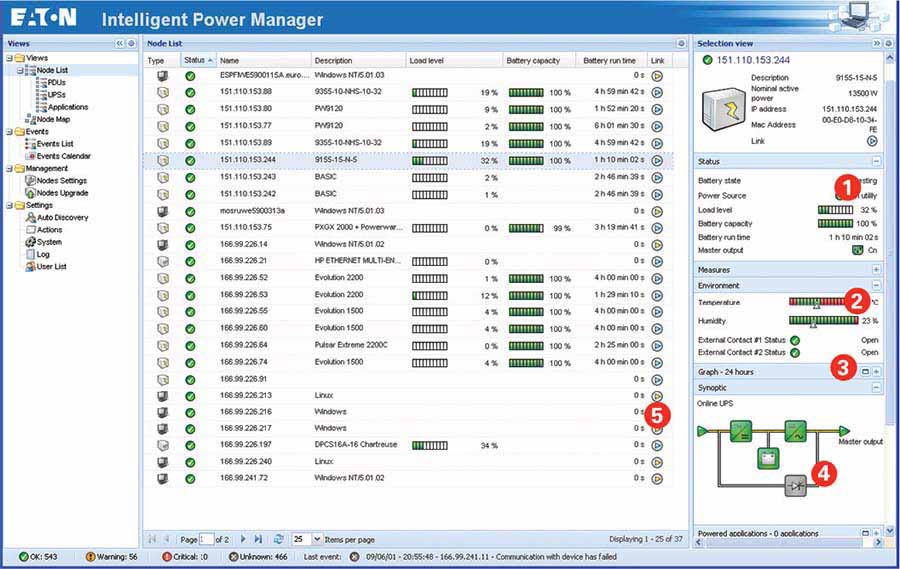Open link icon for 151.110.153.88 row
The image size is (900, 569).
click(x=657, y=92)
